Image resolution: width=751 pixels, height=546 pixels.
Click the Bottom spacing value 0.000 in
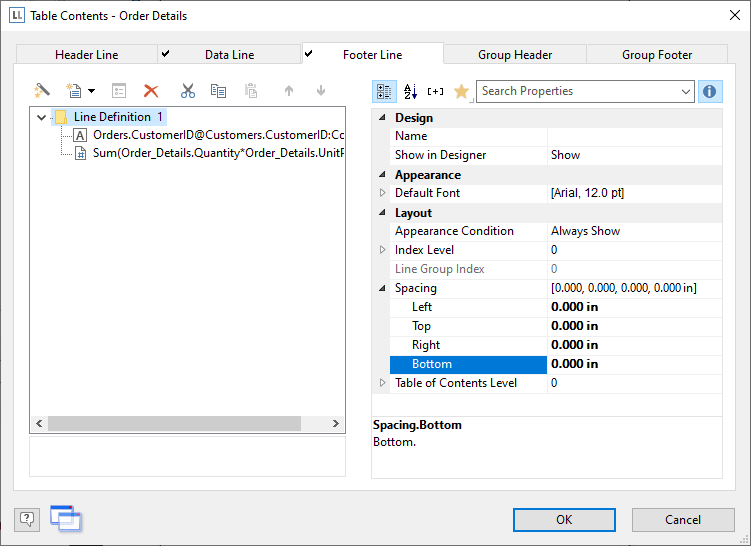(x=574, y=364)
